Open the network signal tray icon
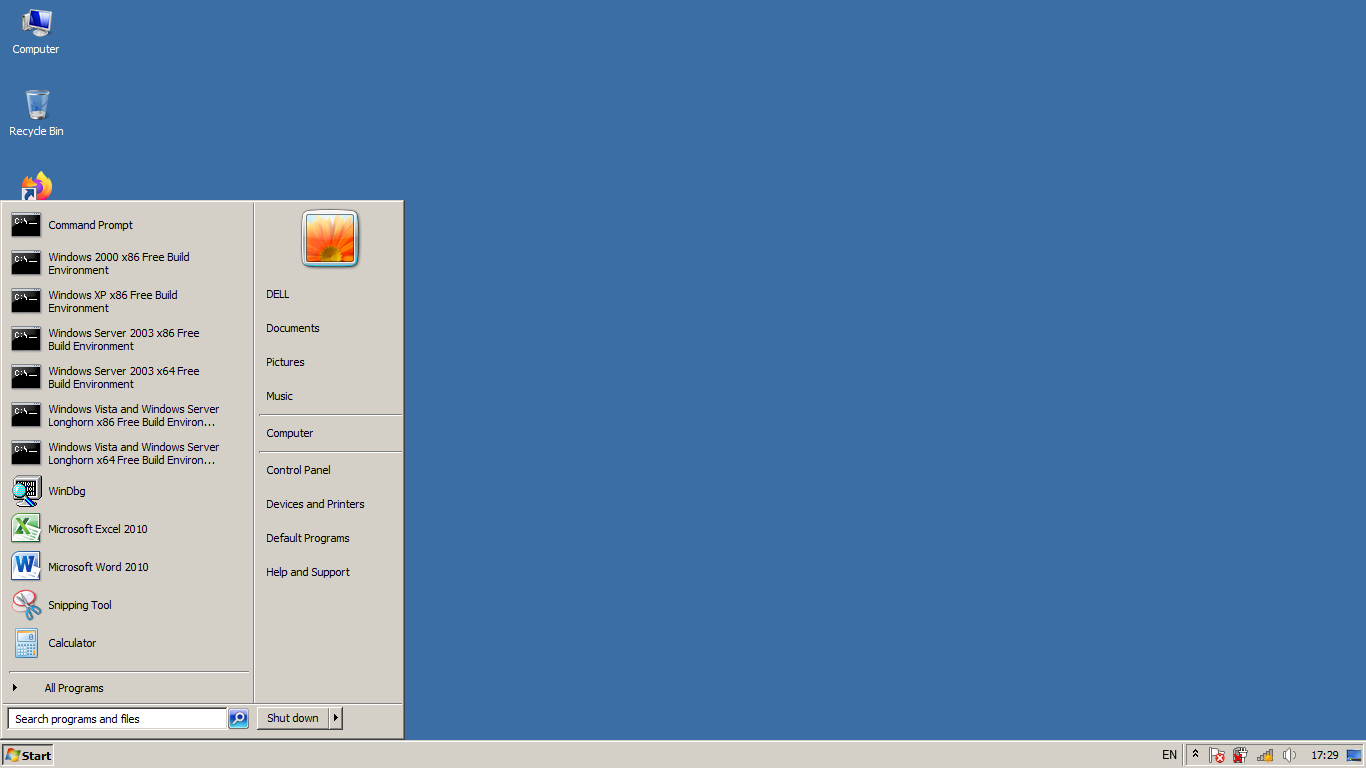 [1265, 755]
